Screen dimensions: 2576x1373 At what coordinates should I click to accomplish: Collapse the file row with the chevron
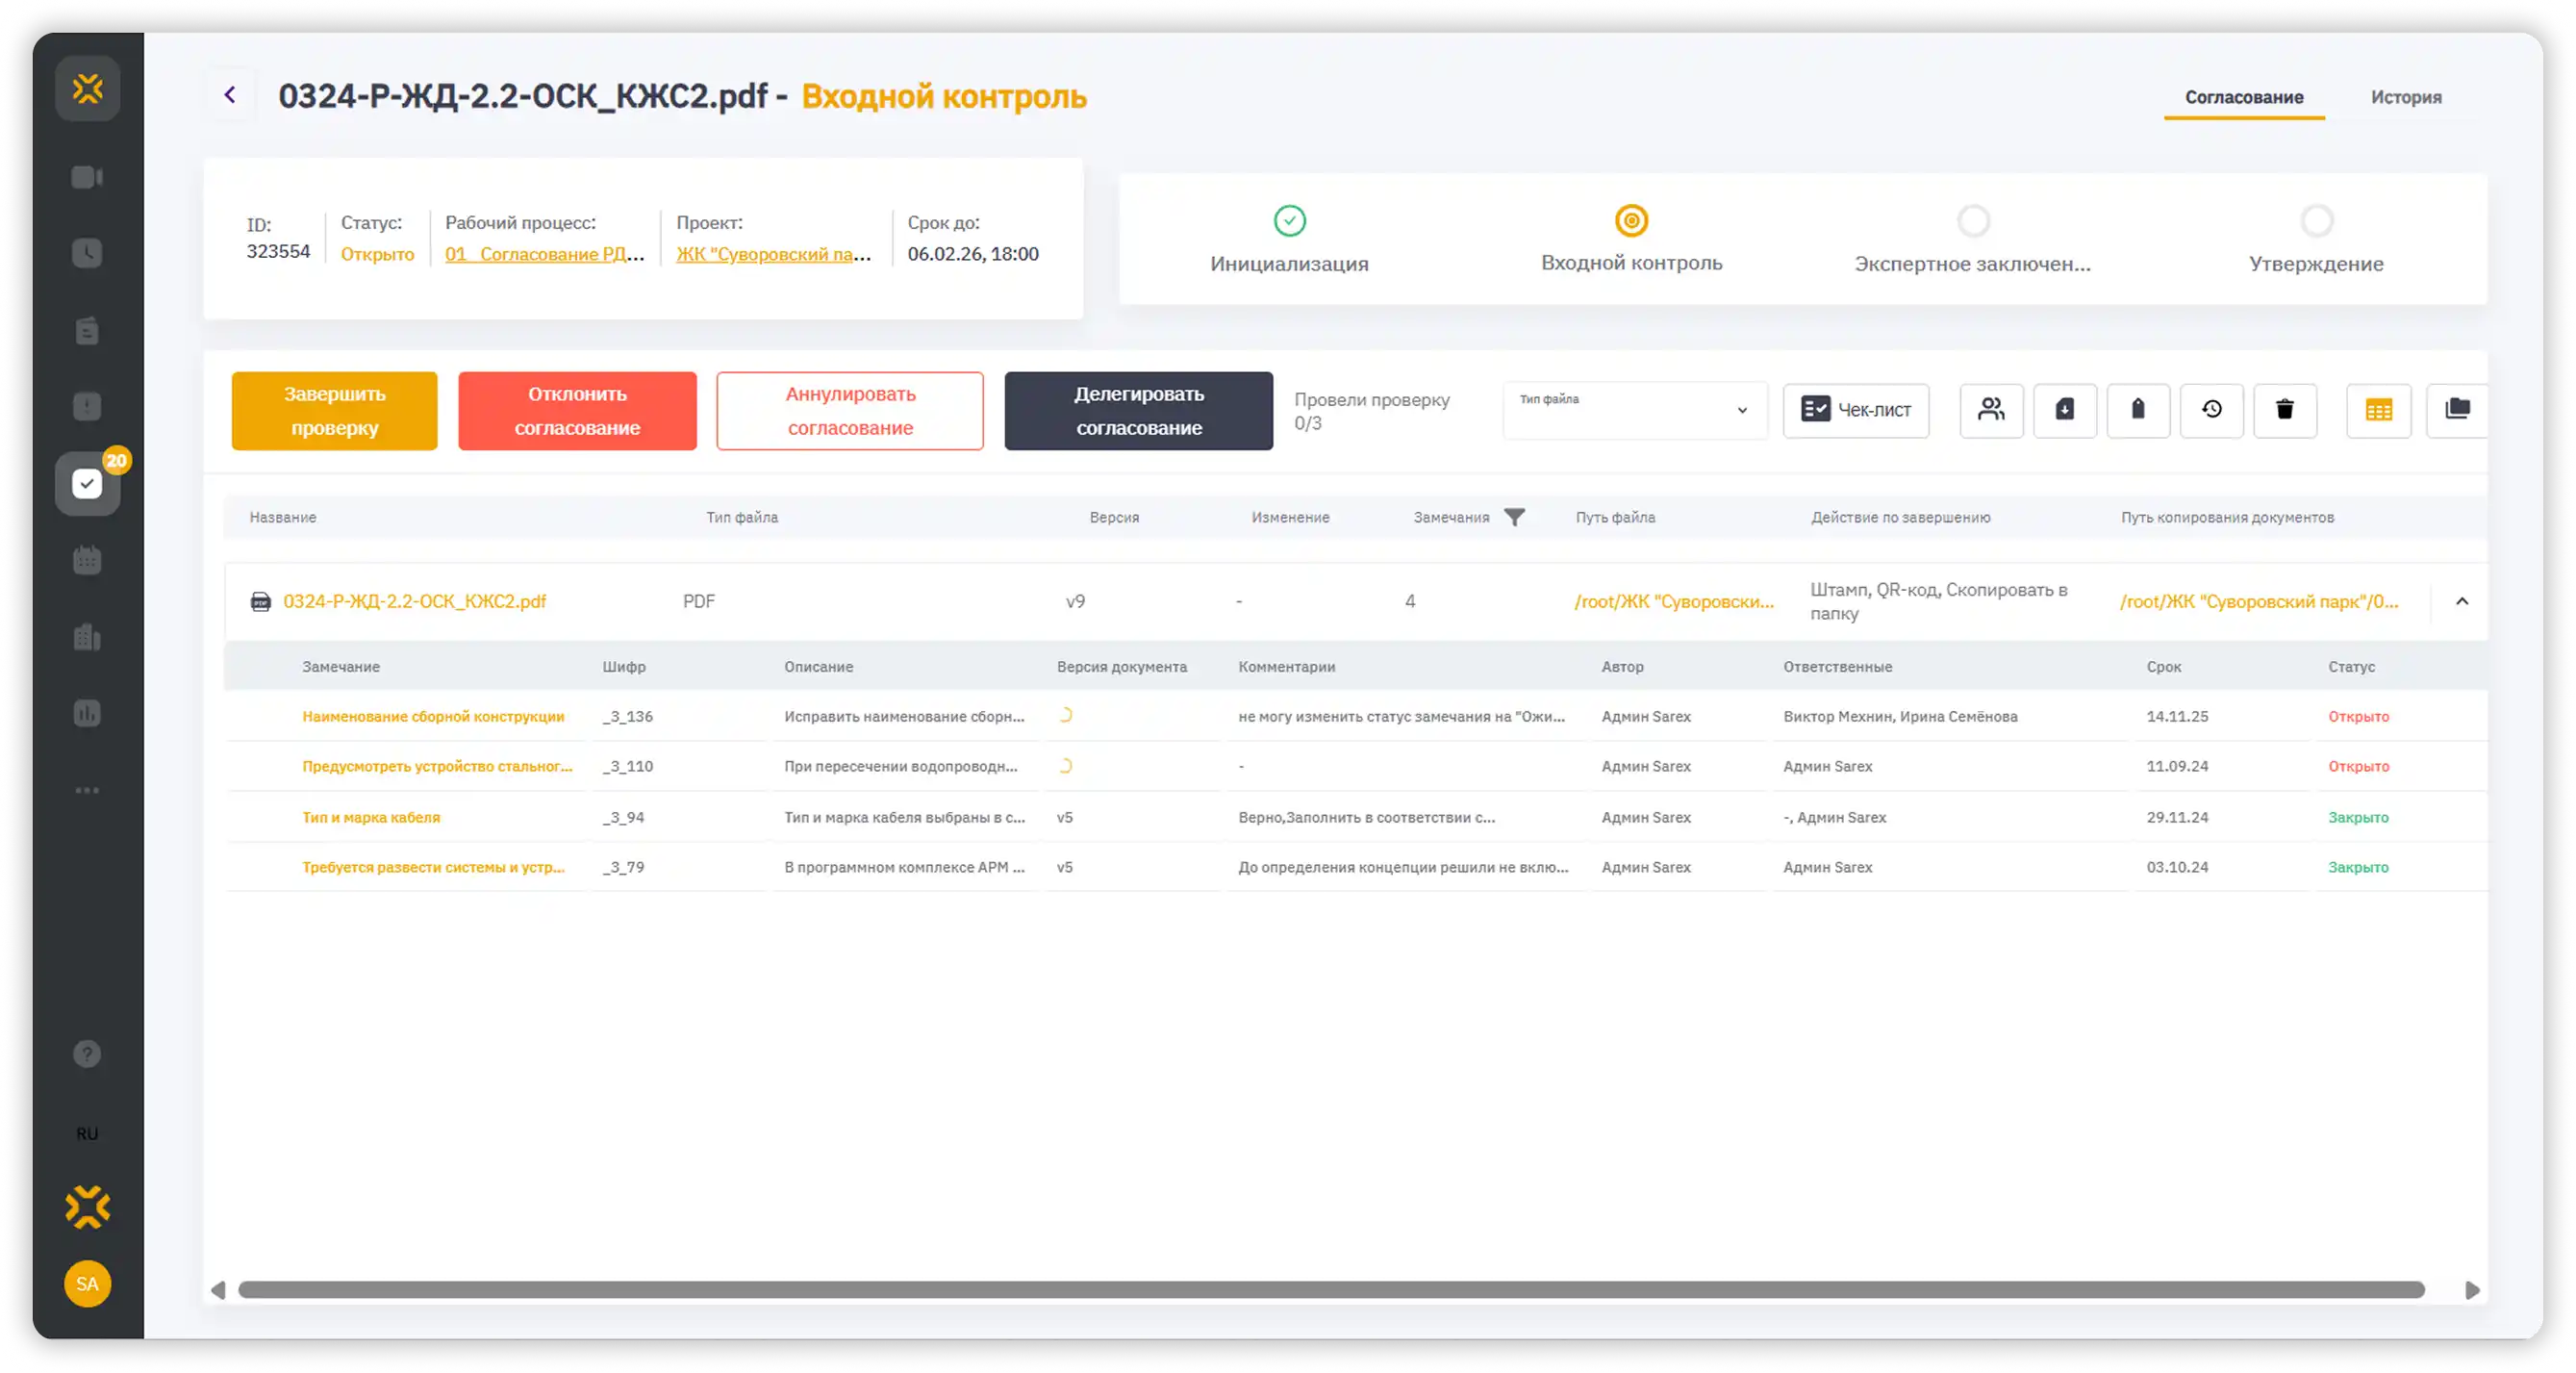pyautogui.click(x=2462, y=601)
